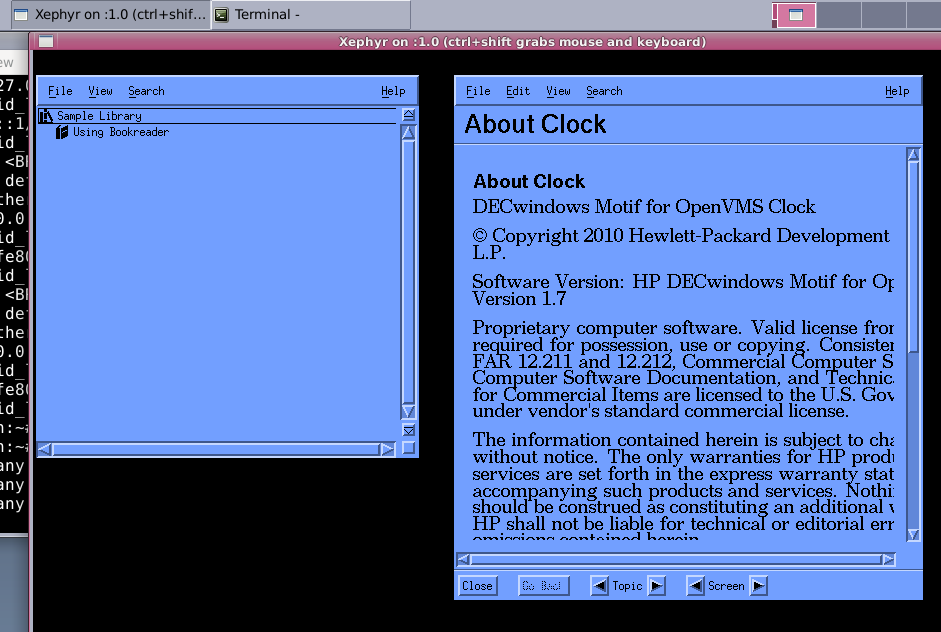Screen dimensions: 941x632
Task: Open the Edit menu of the About Clock window
Action: [517, 90]
